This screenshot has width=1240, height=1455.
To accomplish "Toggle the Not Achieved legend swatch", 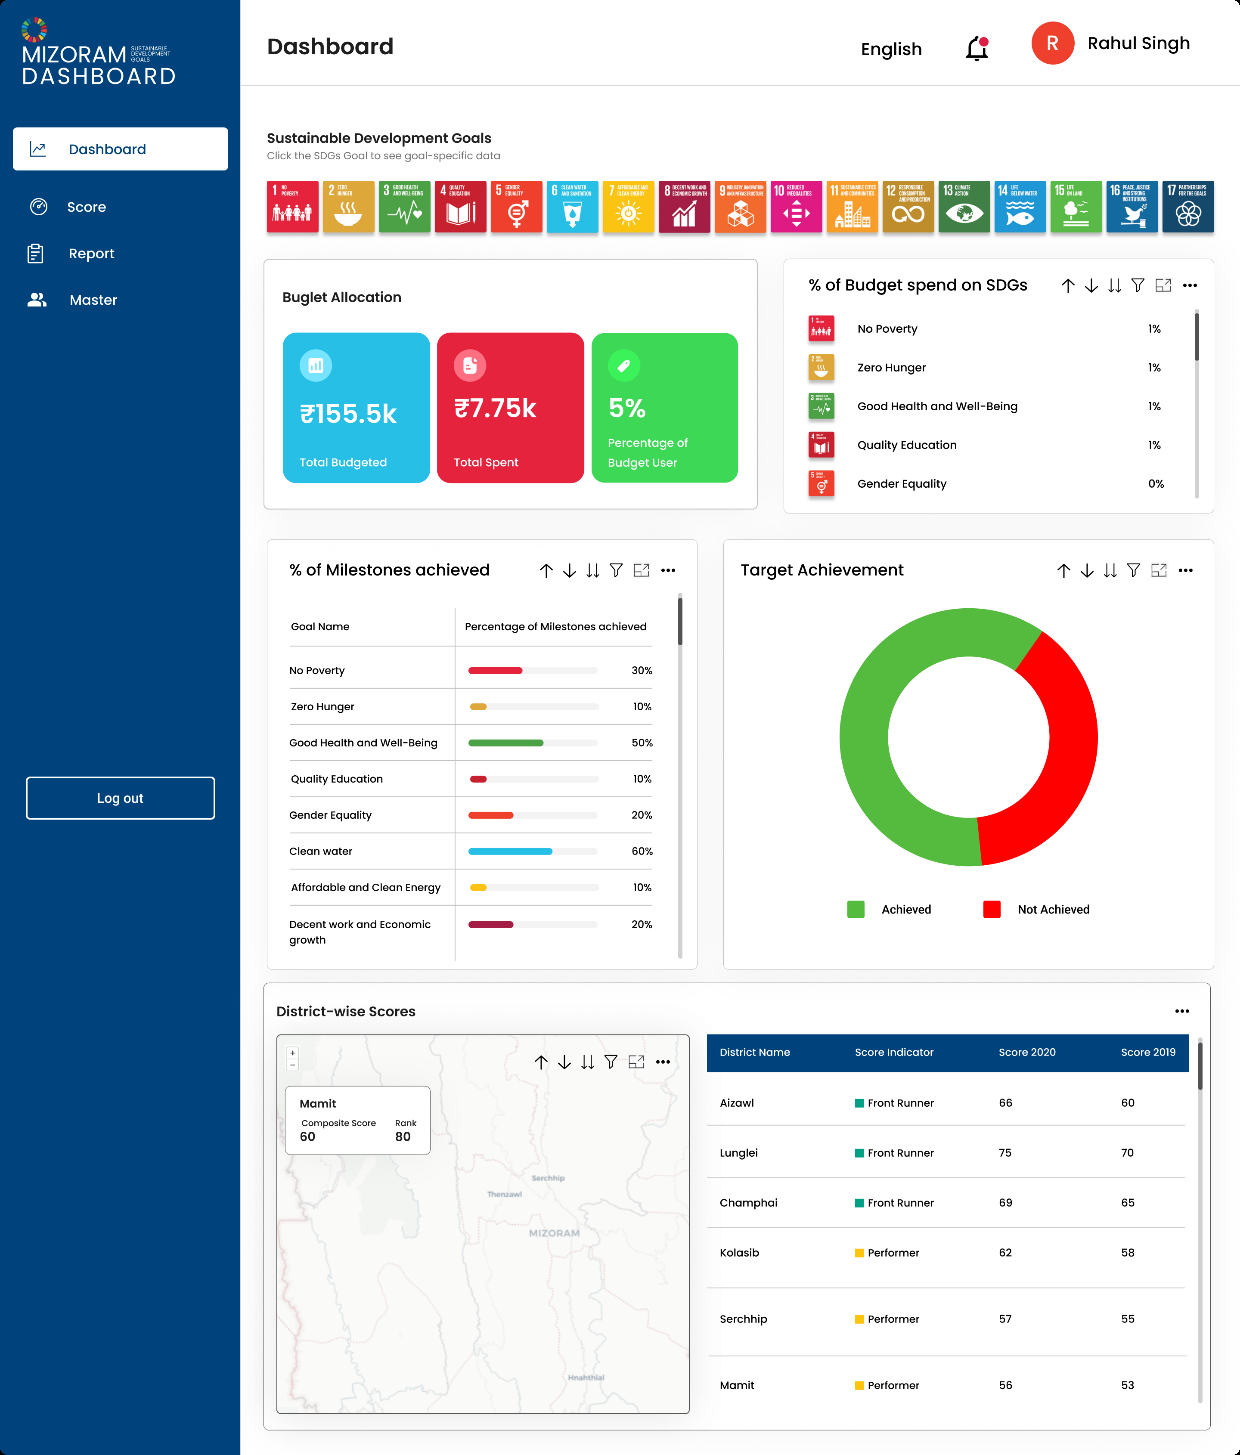I will coord(991,909).
